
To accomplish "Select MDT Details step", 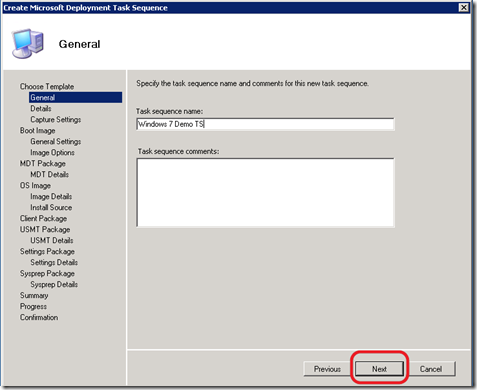I will 49,174.
